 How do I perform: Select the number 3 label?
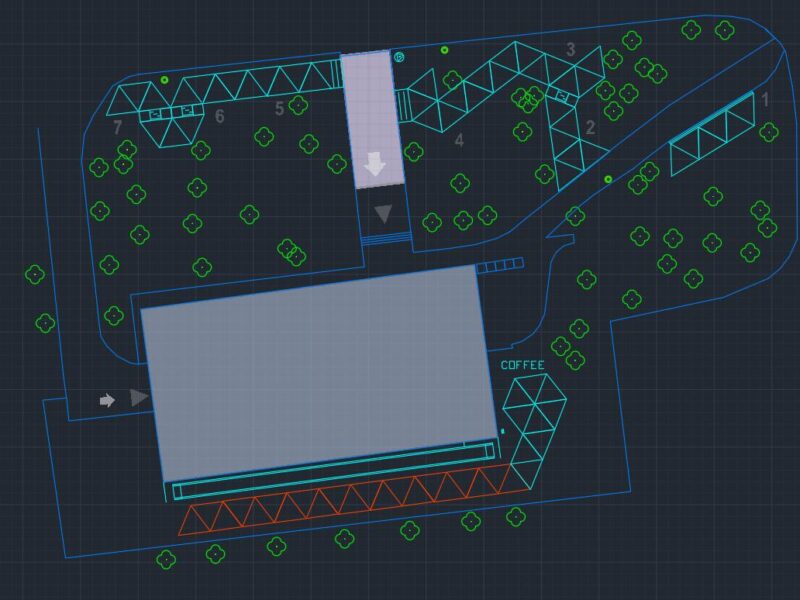pyautogui.click(x=571, y=49)
